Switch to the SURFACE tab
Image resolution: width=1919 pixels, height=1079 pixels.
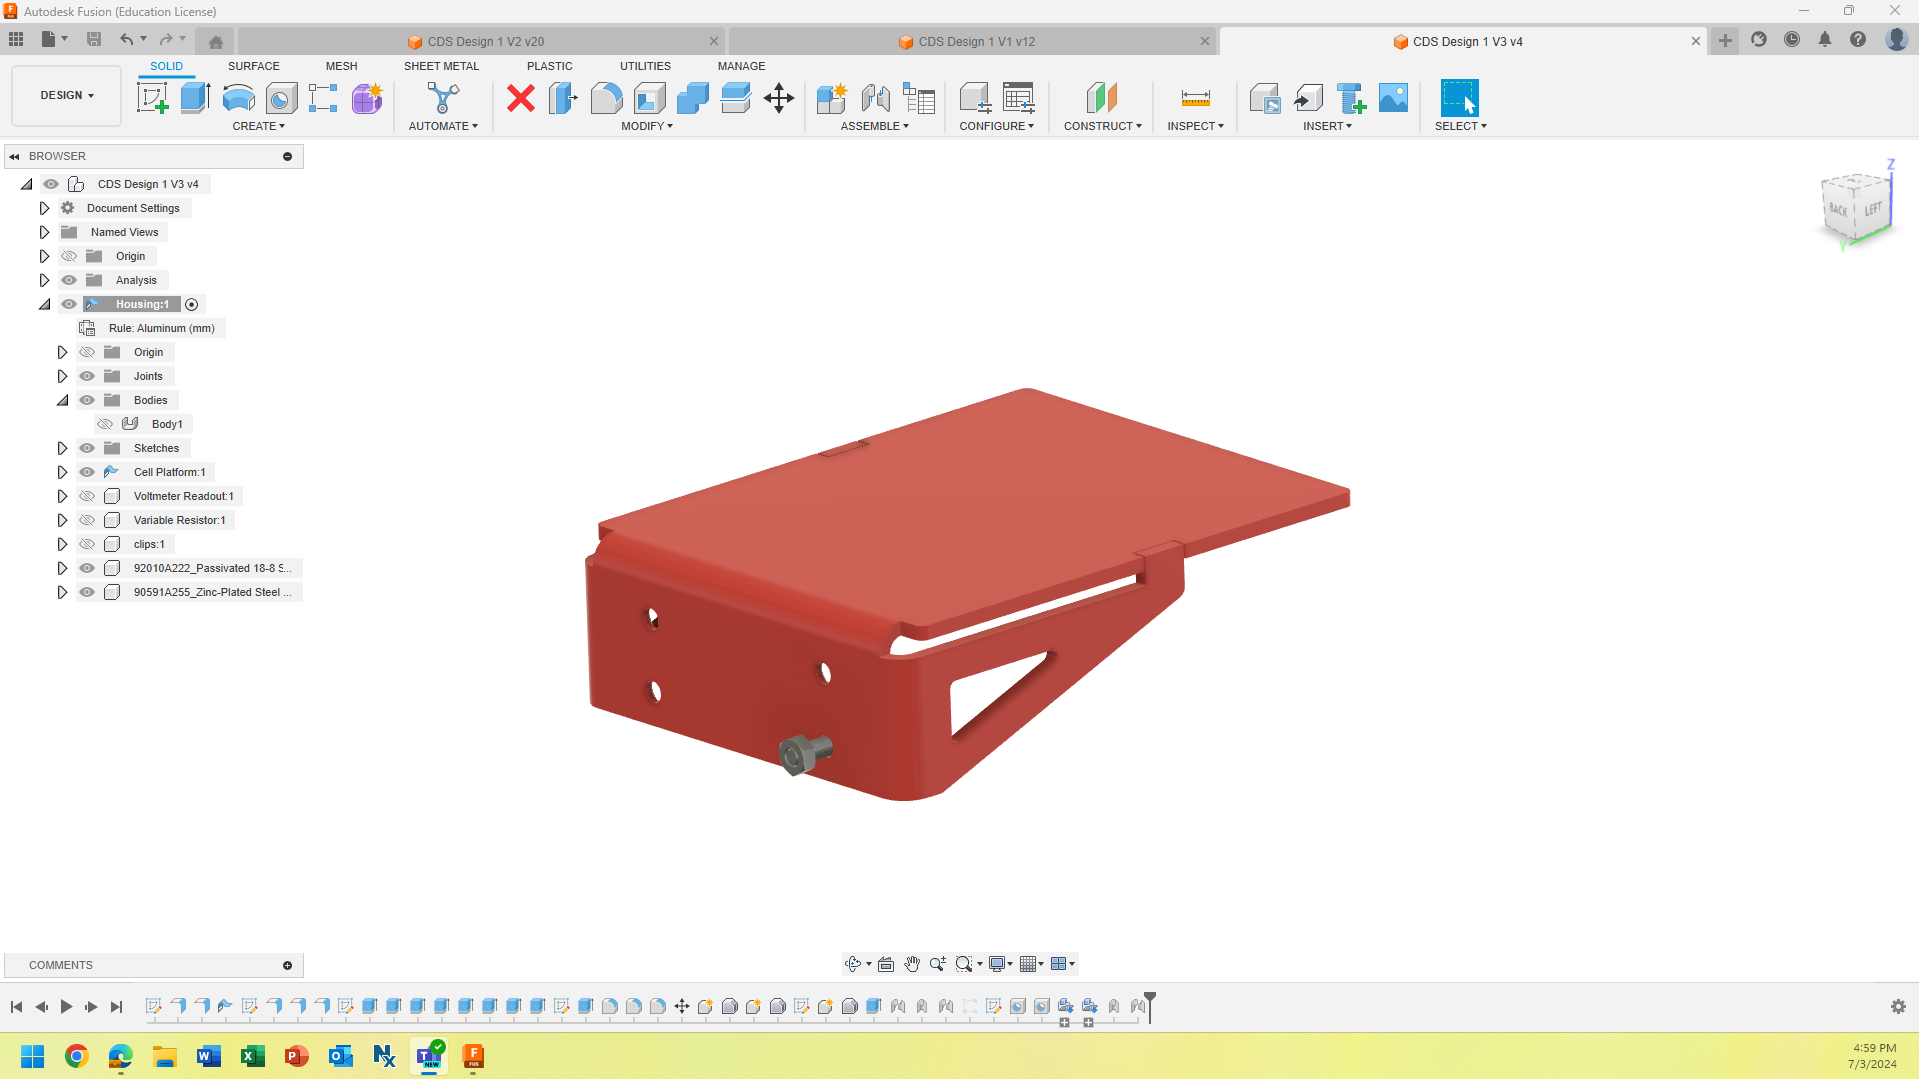point(253,66)
